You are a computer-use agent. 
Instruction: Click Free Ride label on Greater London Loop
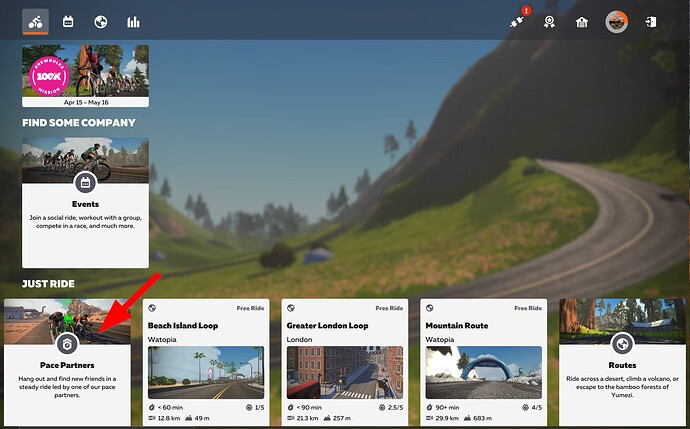[389, 308]
